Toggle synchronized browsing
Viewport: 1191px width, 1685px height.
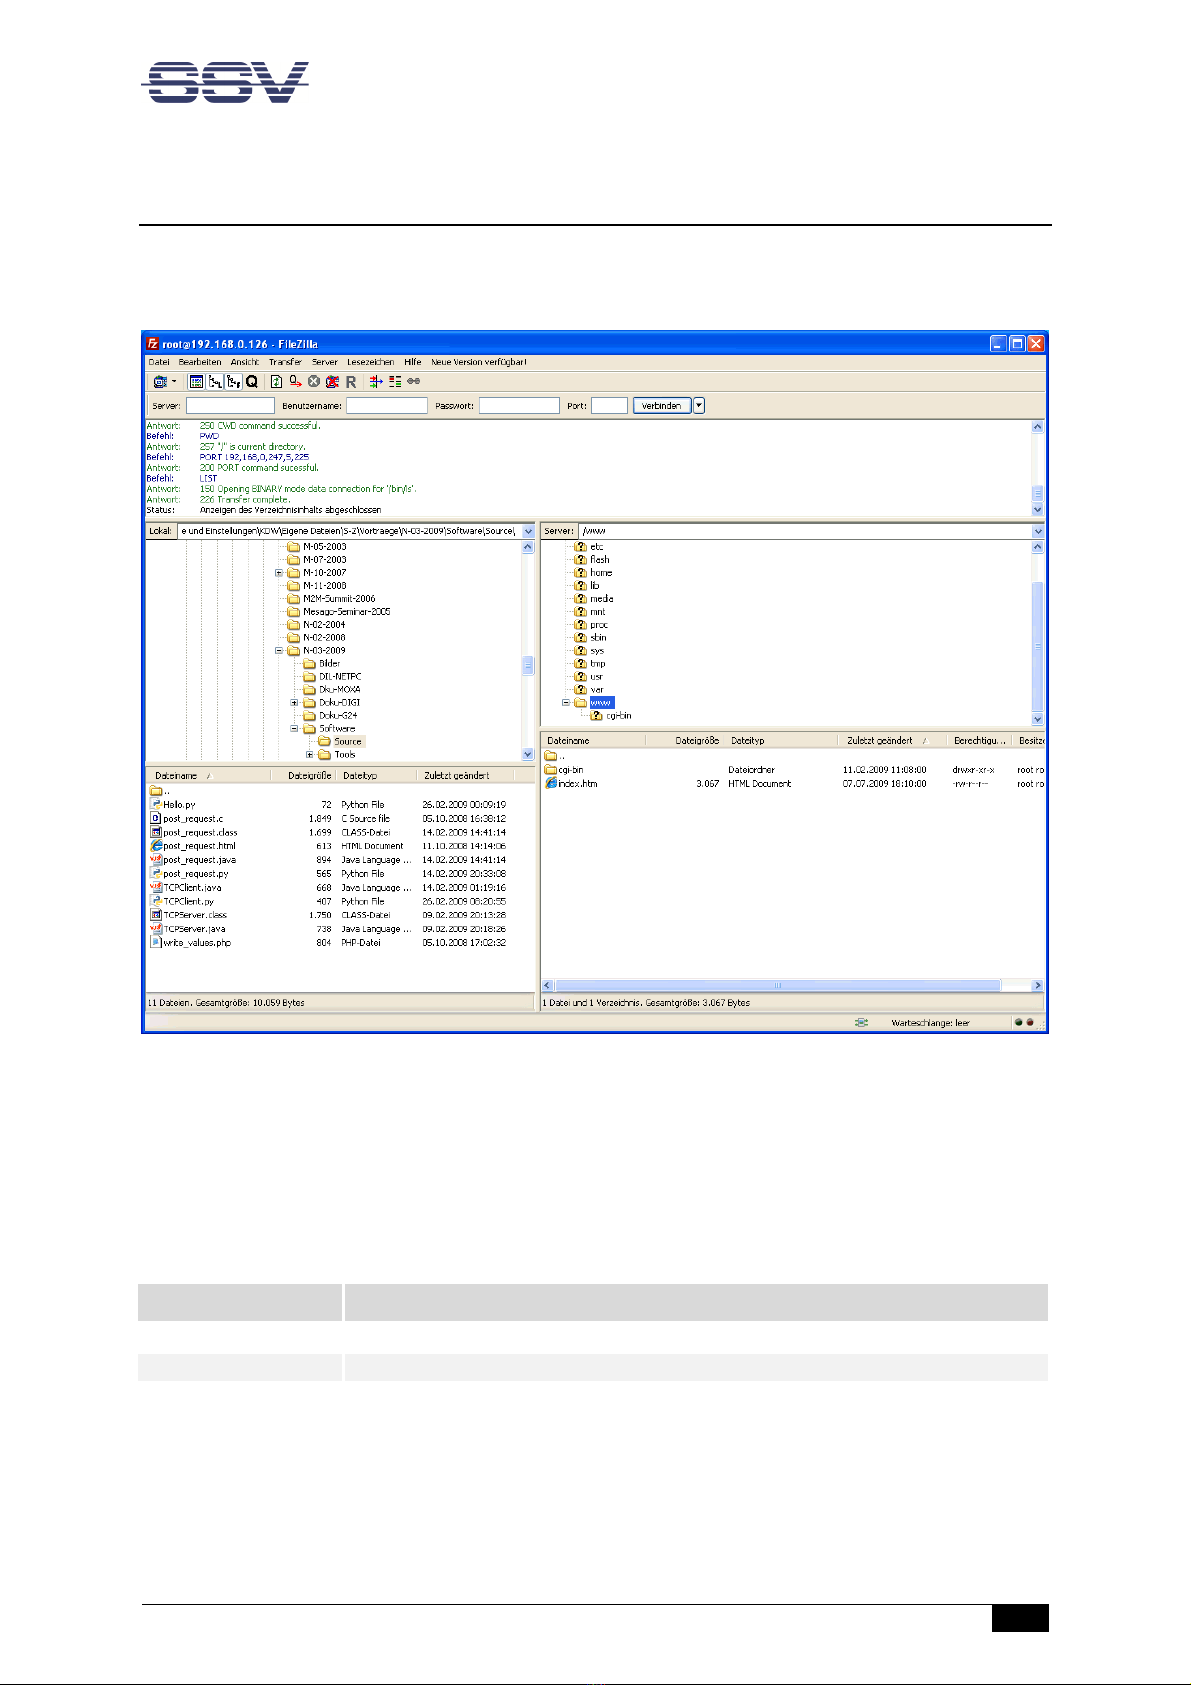414,381
